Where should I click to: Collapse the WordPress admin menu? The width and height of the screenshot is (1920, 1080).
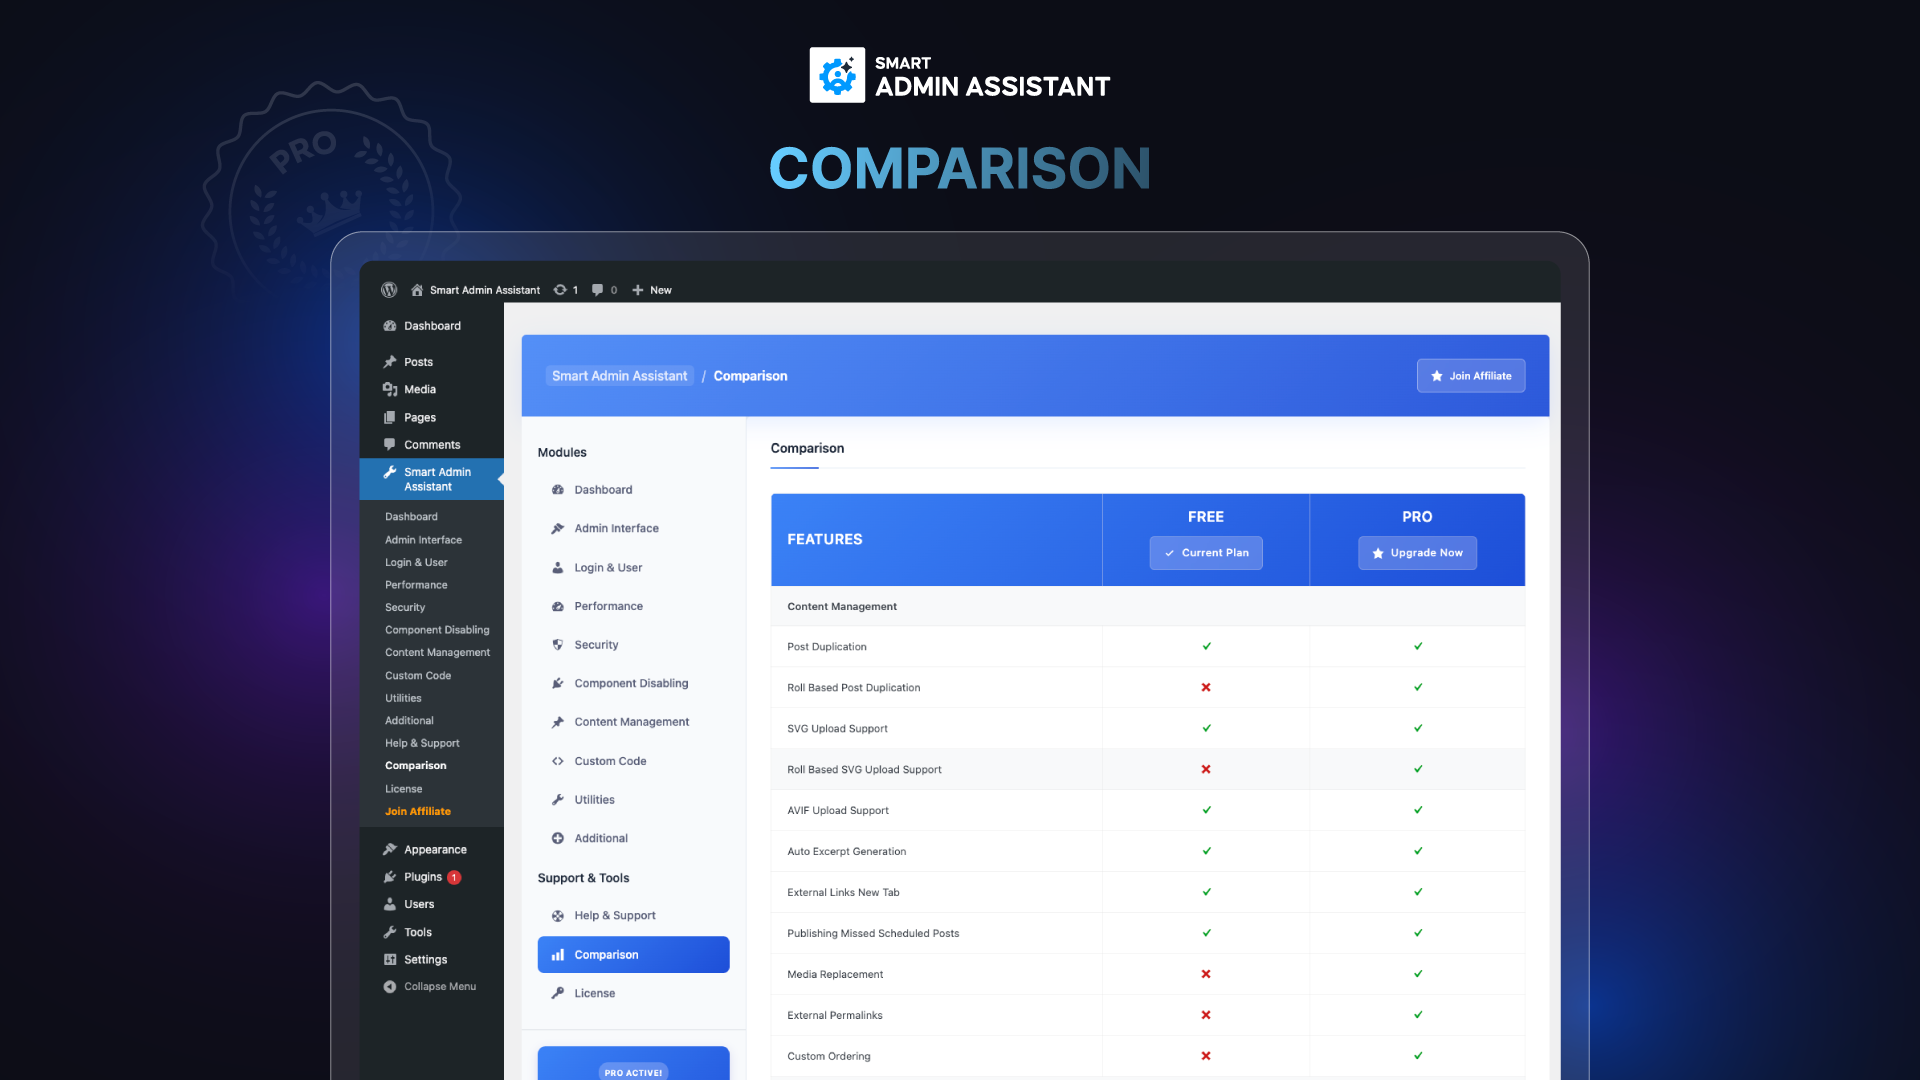coord(439,987)
